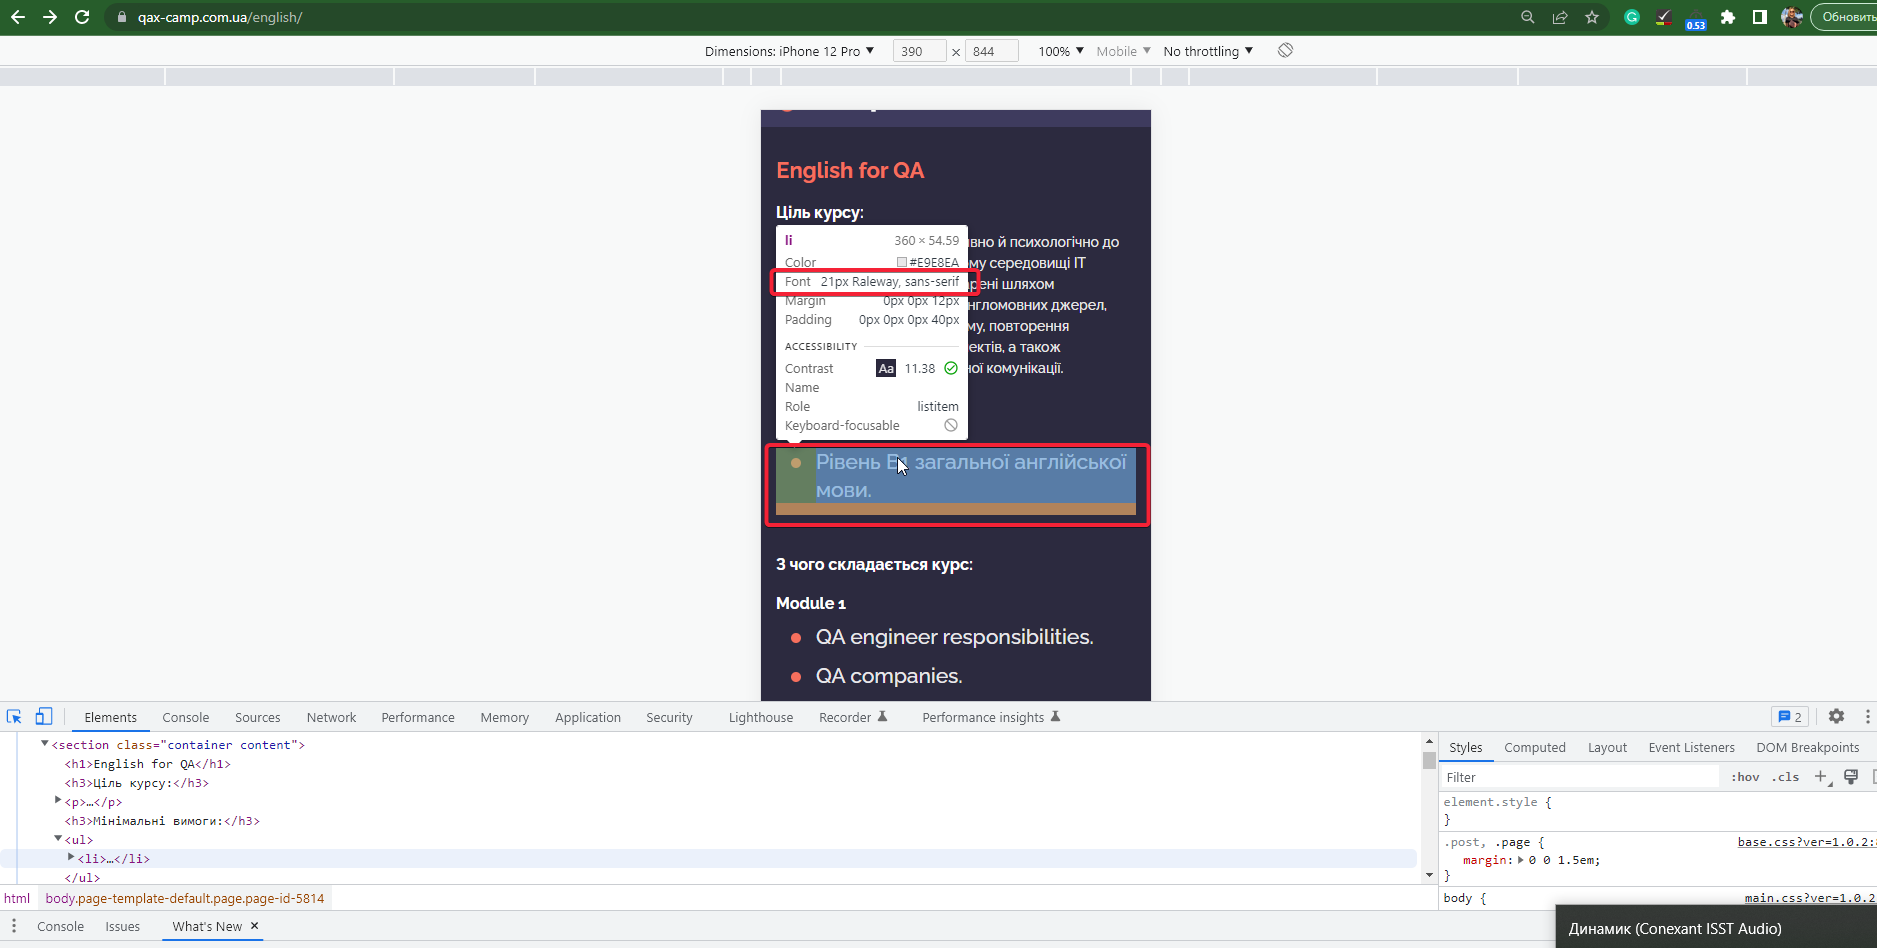Click the viewport width field showing 390
Image resolution: width=1877 pixels, height=948 pixels.
921,50
